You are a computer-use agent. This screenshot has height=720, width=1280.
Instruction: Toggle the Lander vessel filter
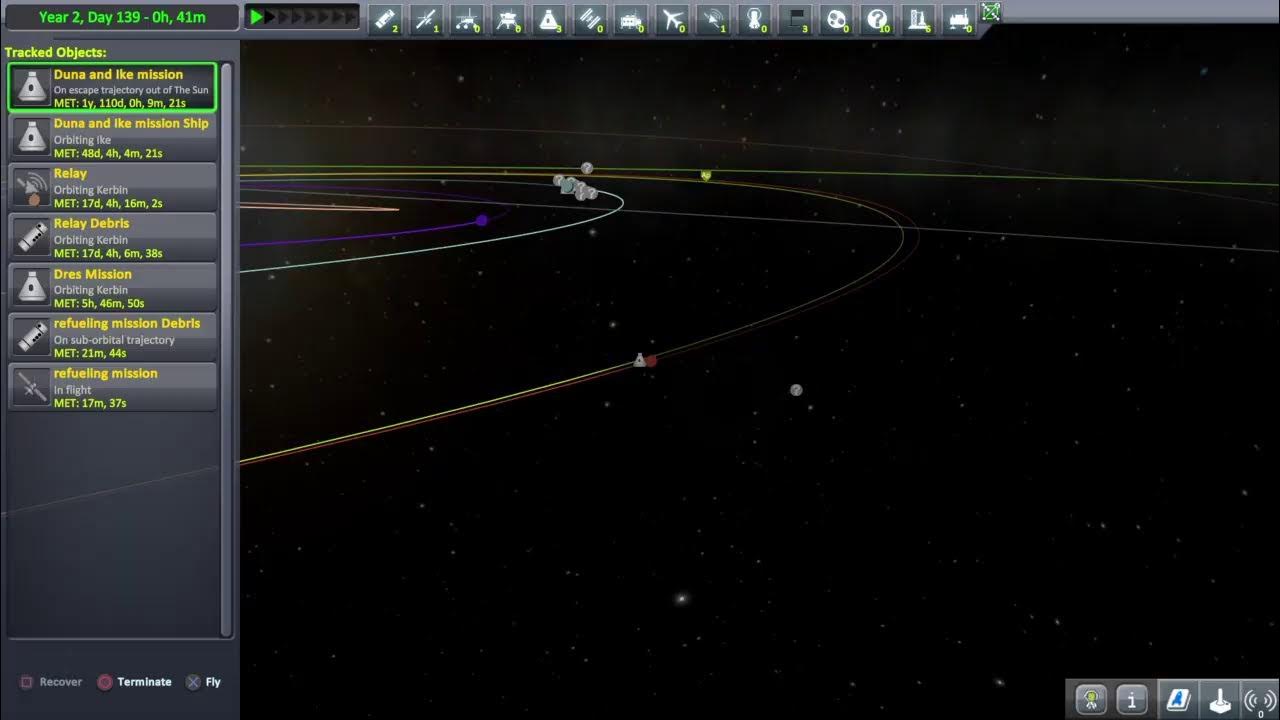(x=508, y=19)
